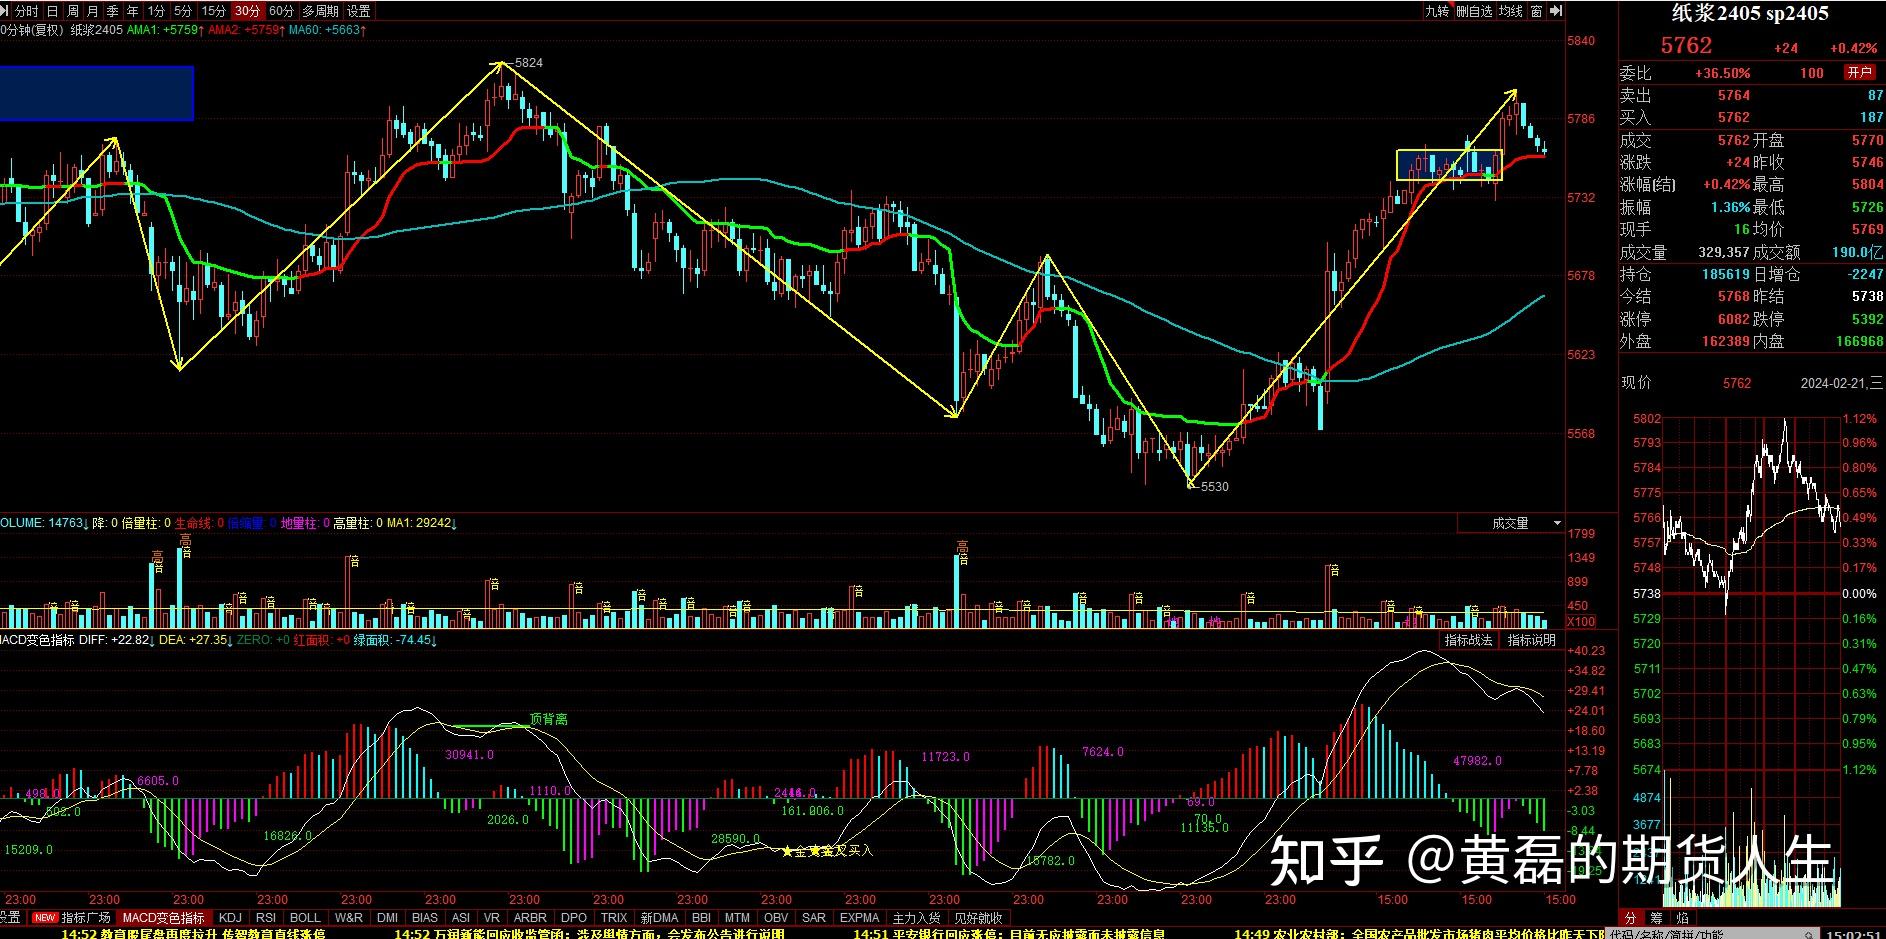This screenshot has width=1886, height=939.
Task: Click the latest price 5762 in quote panel
Action: click(1686, 45)
